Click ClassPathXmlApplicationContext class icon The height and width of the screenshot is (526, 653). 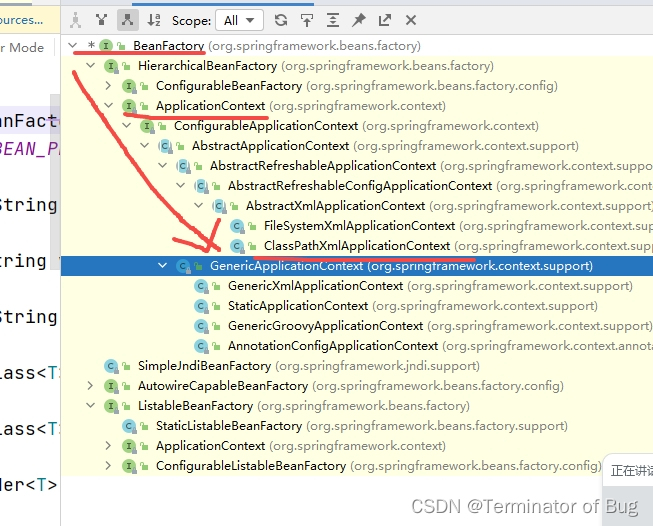(237, 246)
